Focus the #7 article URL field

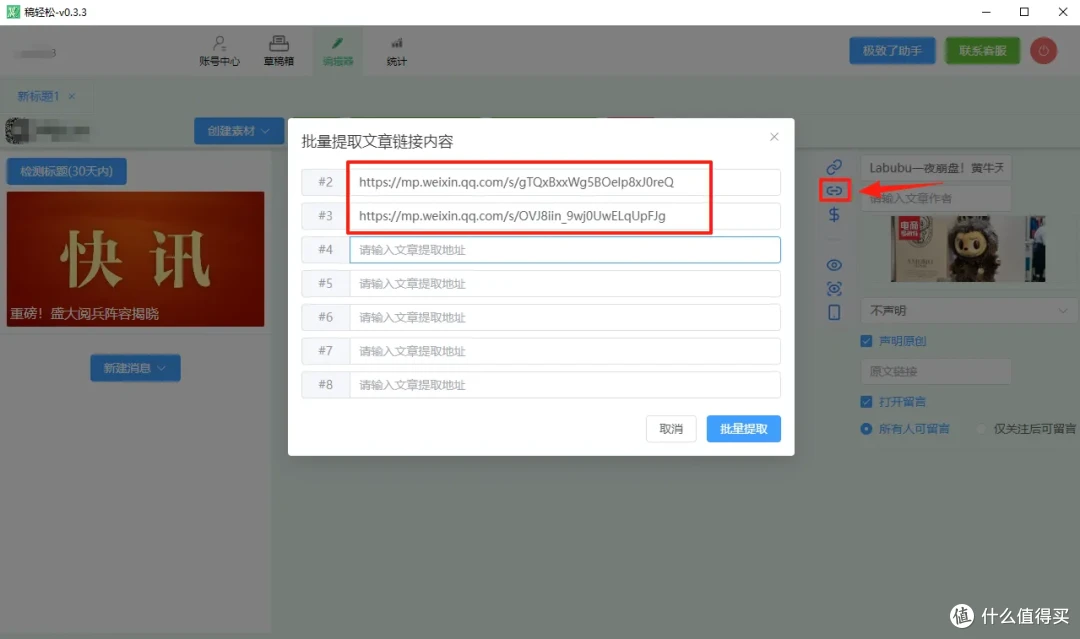tap(565, 351)
